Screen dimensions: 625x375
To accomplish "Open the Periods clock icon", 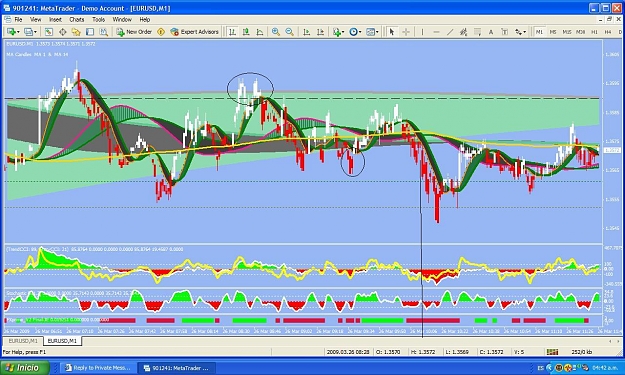I will tap(353, 32).
